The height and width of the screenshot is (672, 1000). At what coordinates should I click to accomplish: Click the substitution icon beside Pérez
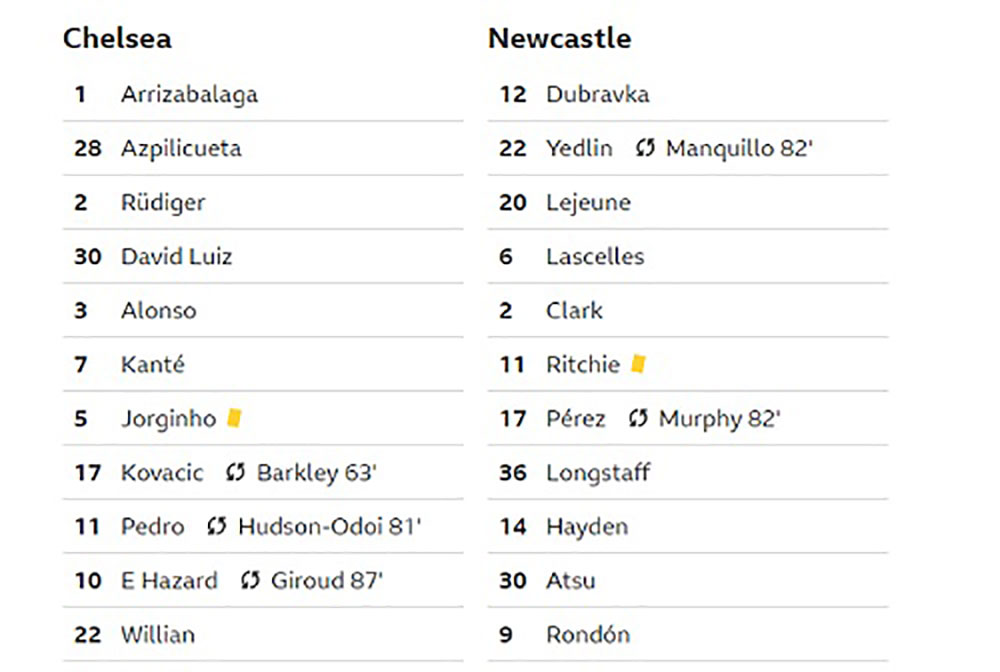click(638, 418)
